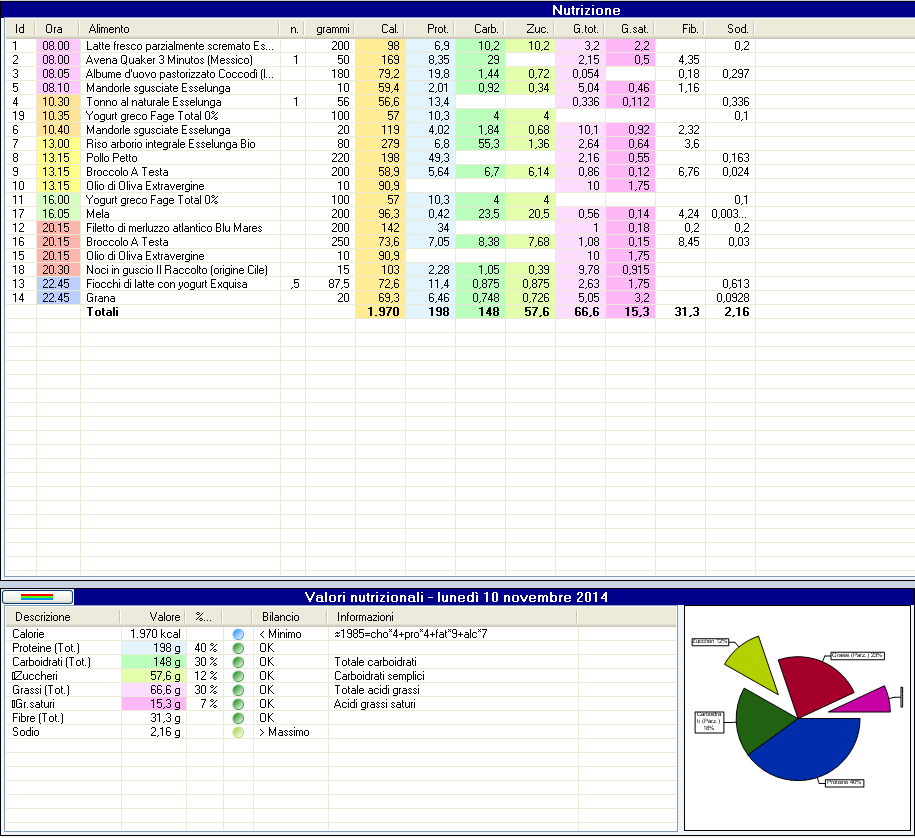Click the green status indicator for Zuccheri
This screenshot has height=838, width=915.
point(238,676)
